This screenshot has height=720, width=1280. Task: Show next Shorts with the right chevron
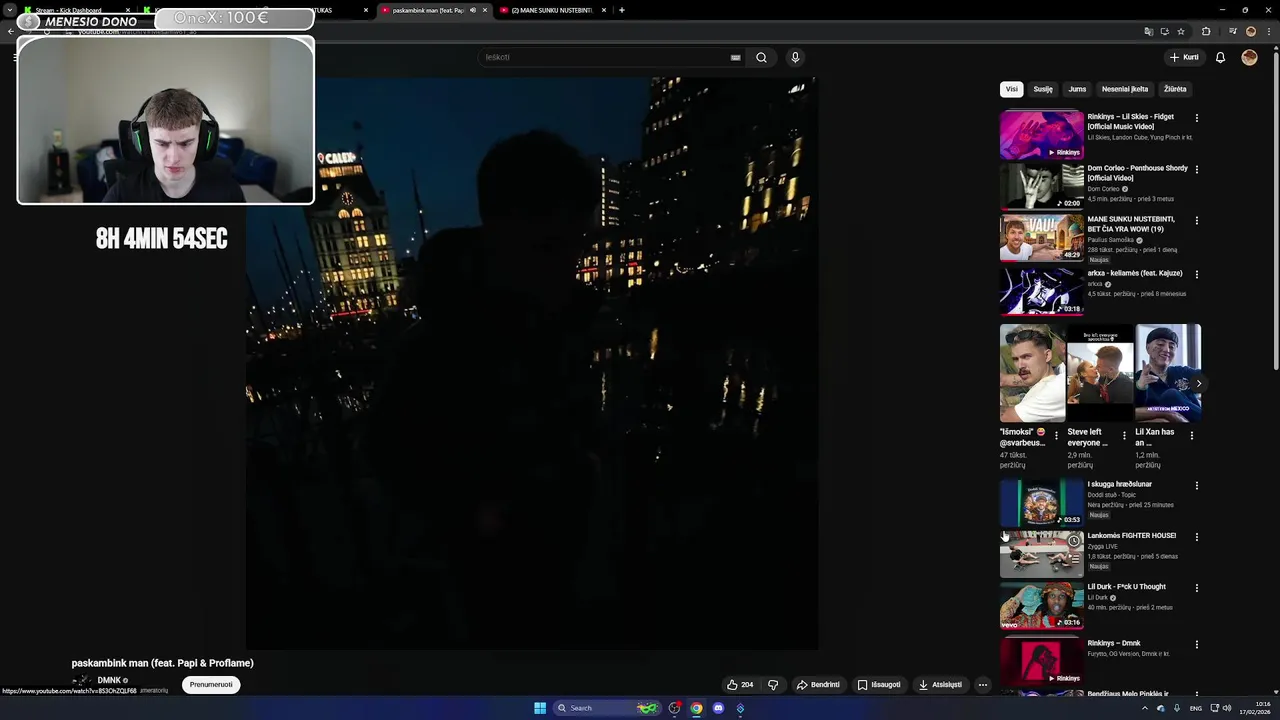[x=1198, y=384]
